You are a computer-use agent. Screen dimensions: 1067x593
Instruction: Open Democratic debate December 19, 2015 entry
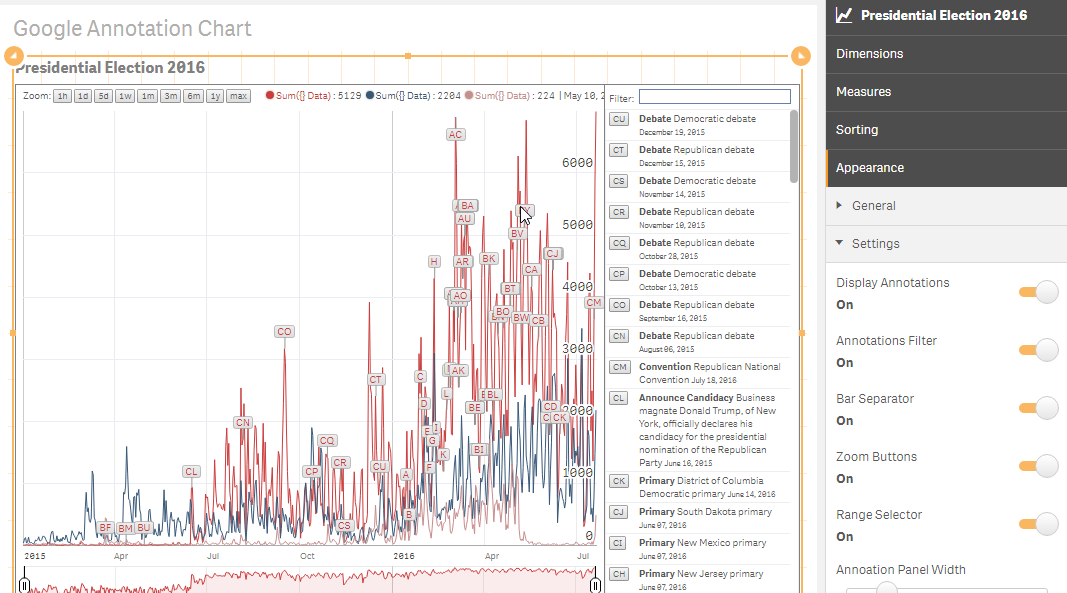(x=697, y=125)
